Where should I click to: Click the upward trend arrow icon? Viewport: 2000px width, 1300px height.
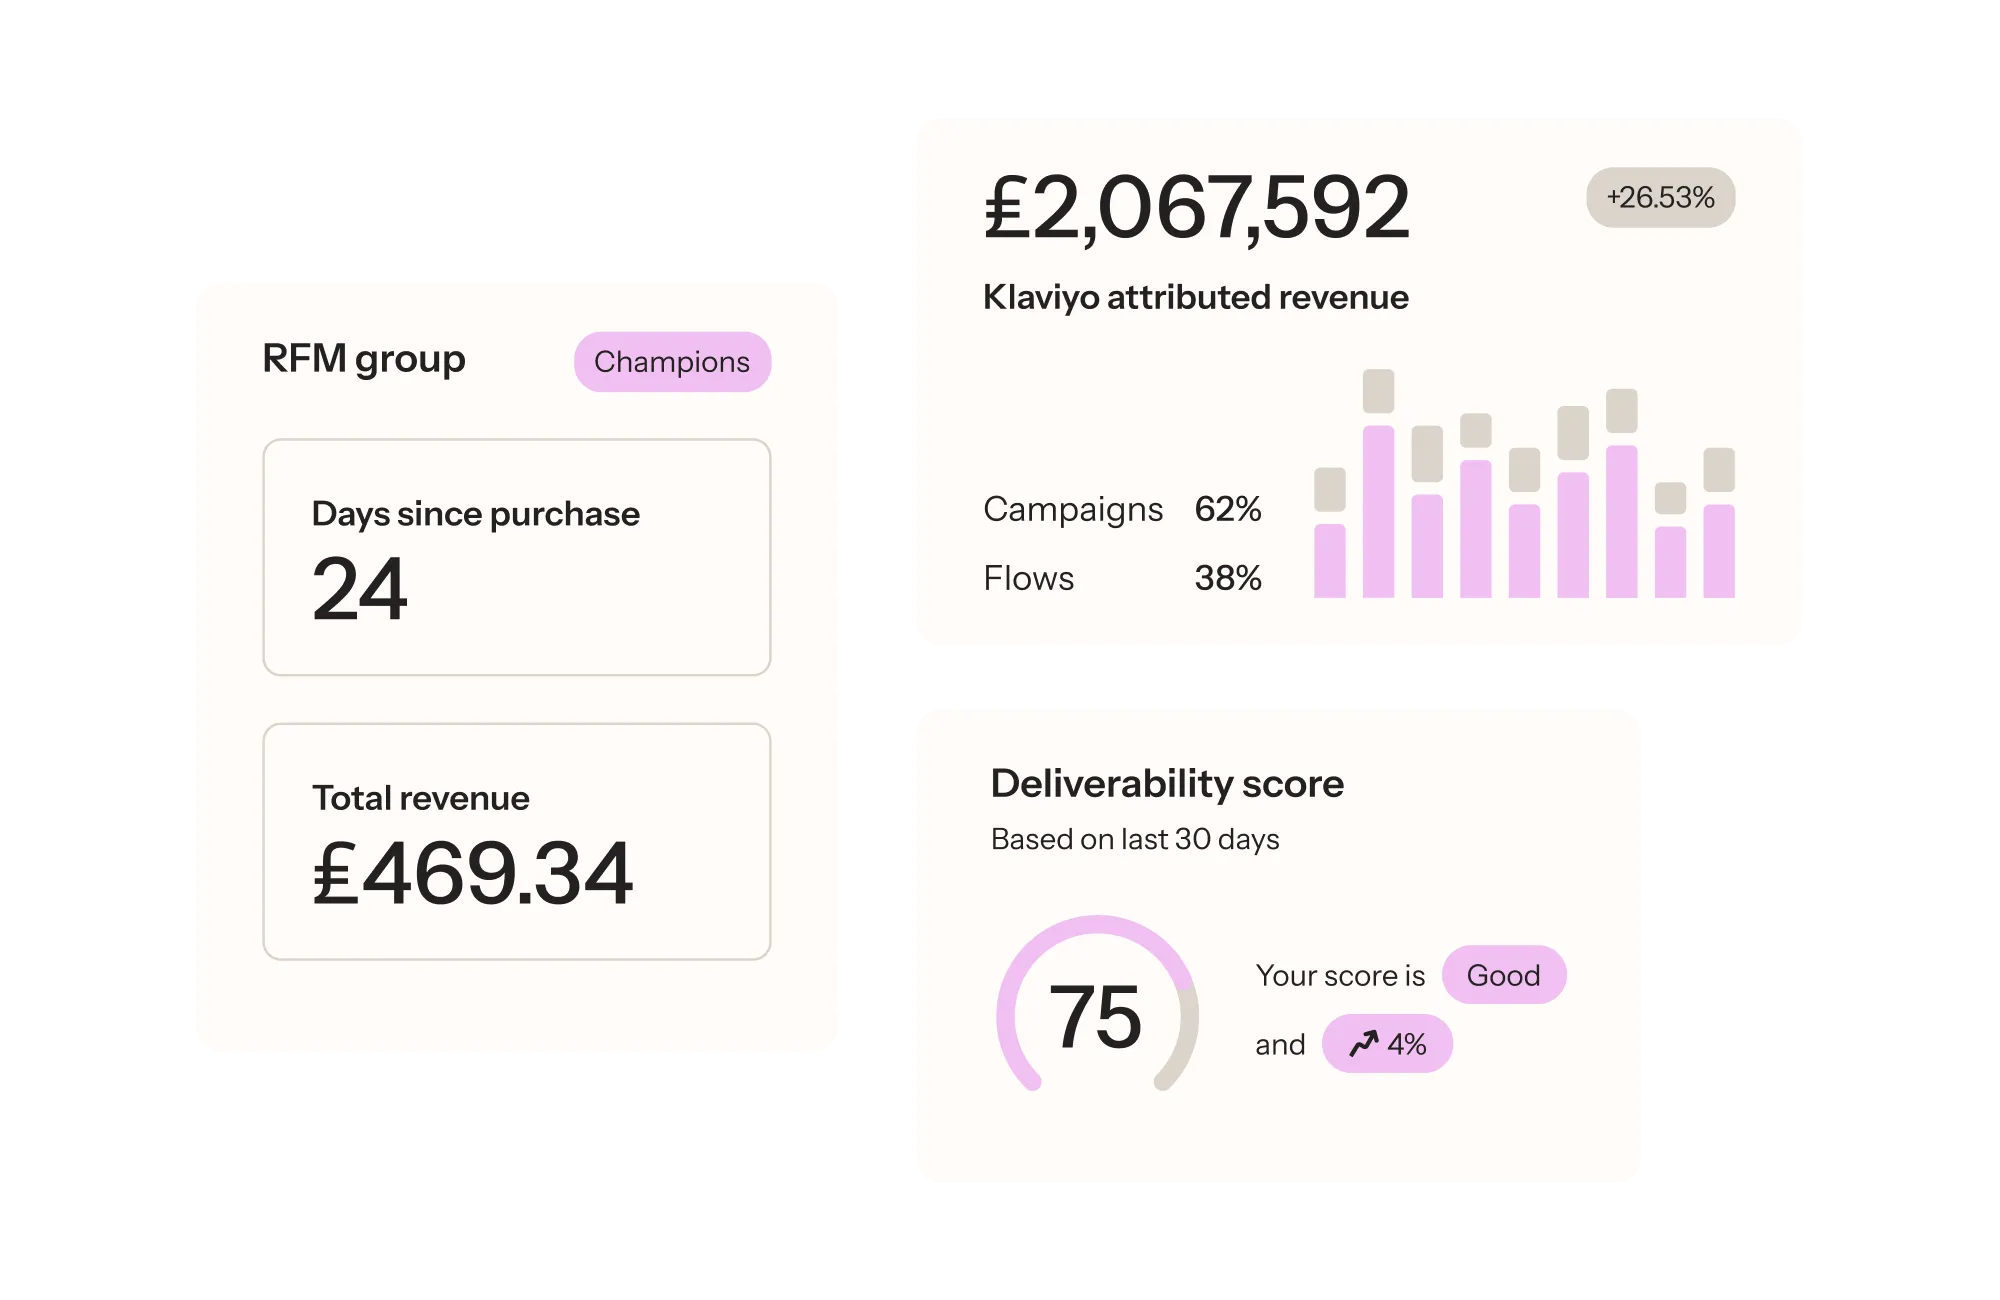1363,1044
